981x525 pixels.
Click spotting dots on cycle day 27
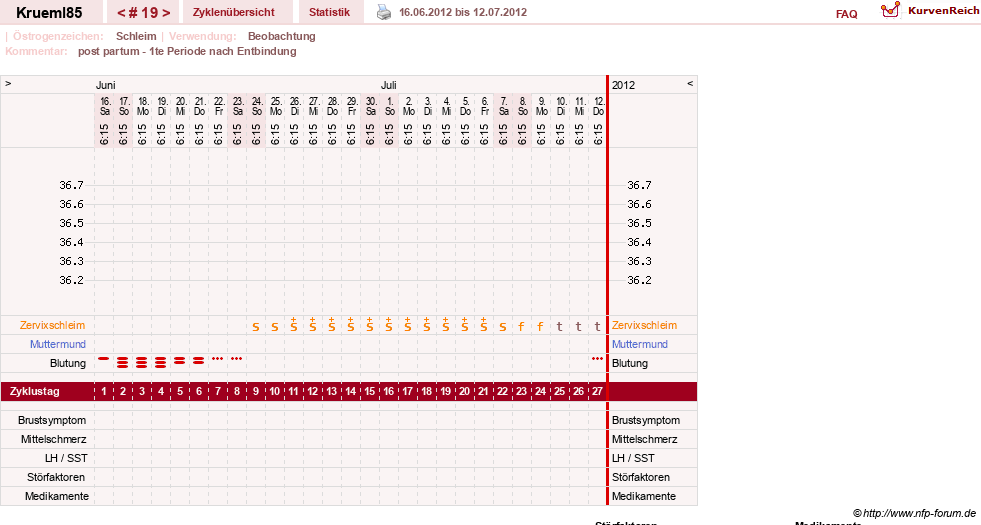(x=597, y=359)
